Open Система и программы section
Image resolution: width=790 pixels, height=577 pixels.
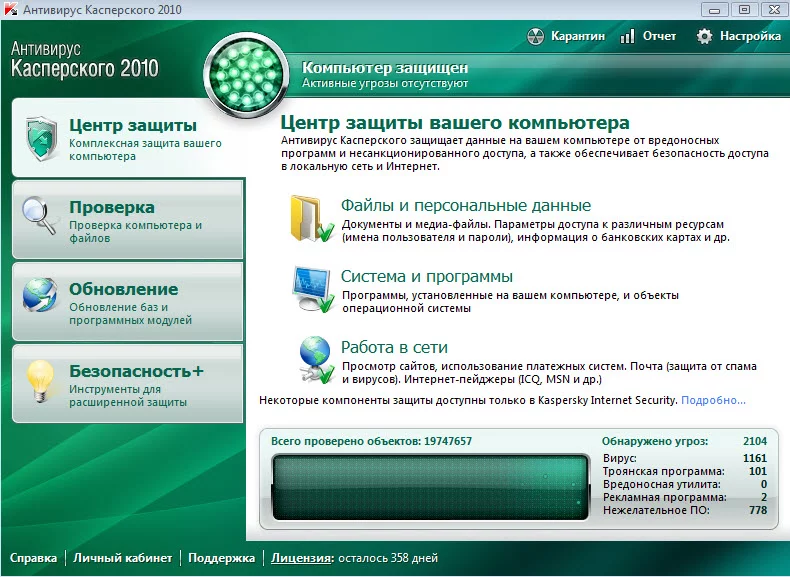(x=427, y=277)
